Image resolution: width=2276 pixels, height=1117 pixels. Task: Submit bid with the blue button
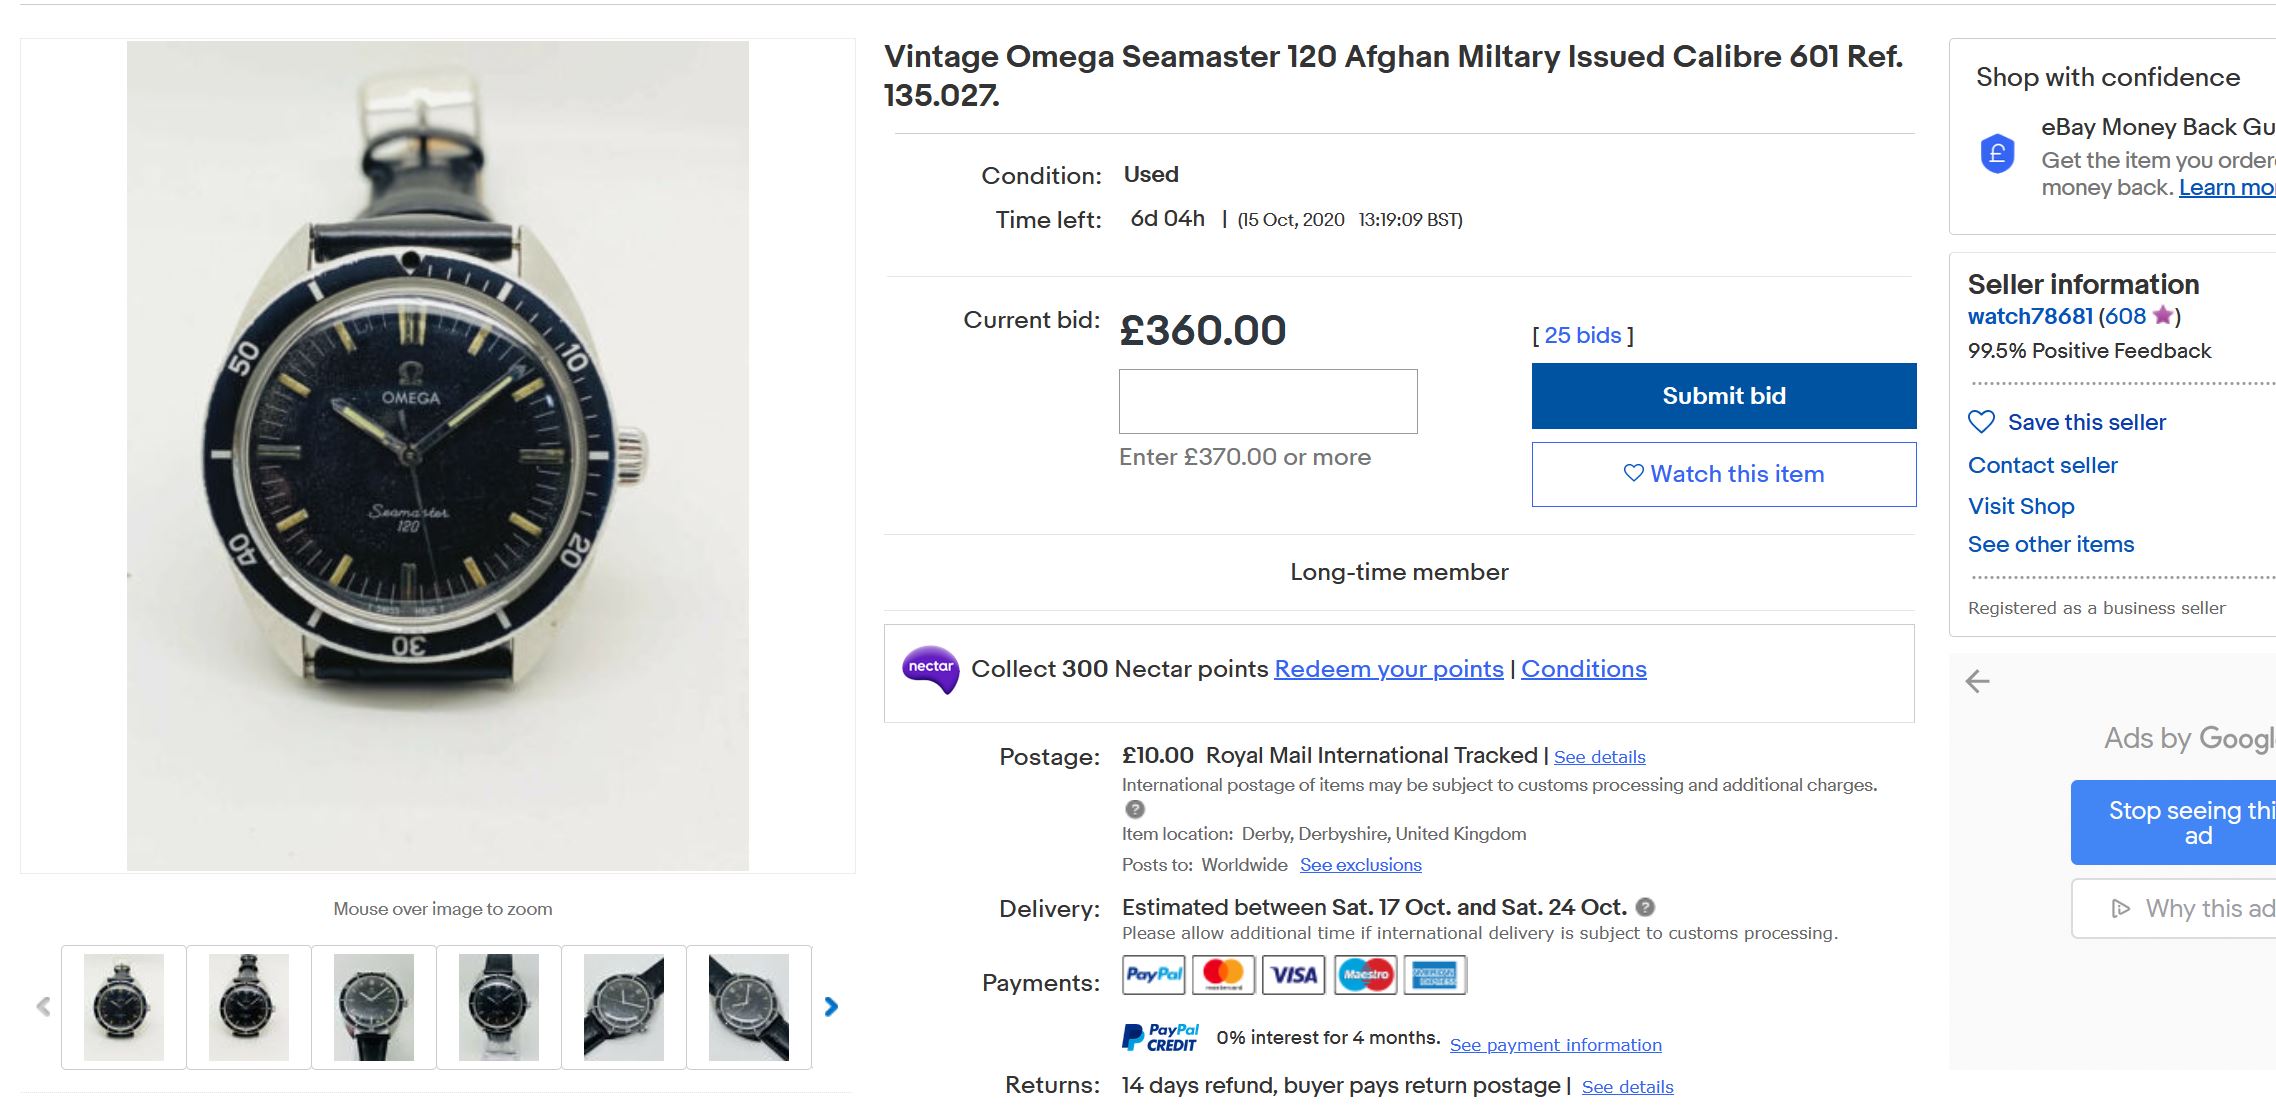pyautogui.click(x=1724, y=396)
